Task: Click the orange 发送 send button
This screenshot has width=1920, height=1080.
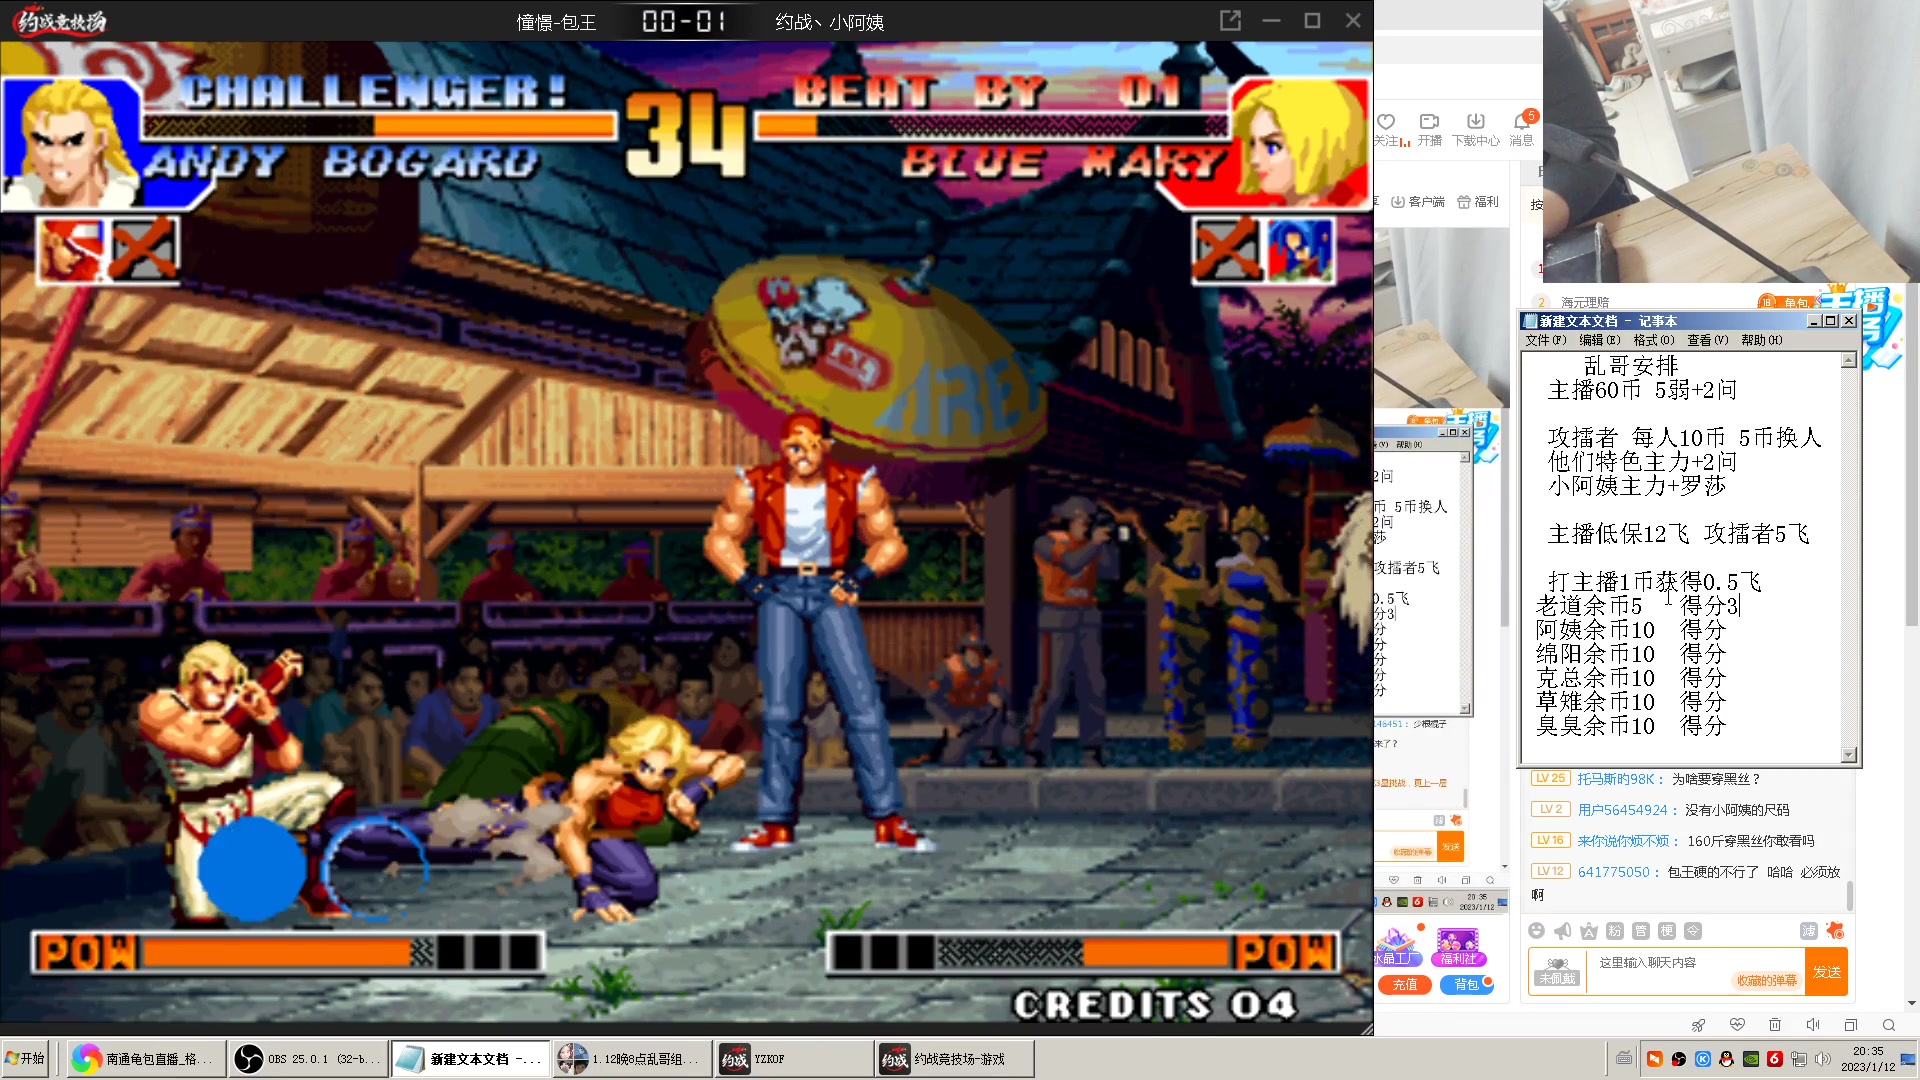Action: tap(1827, 972)
